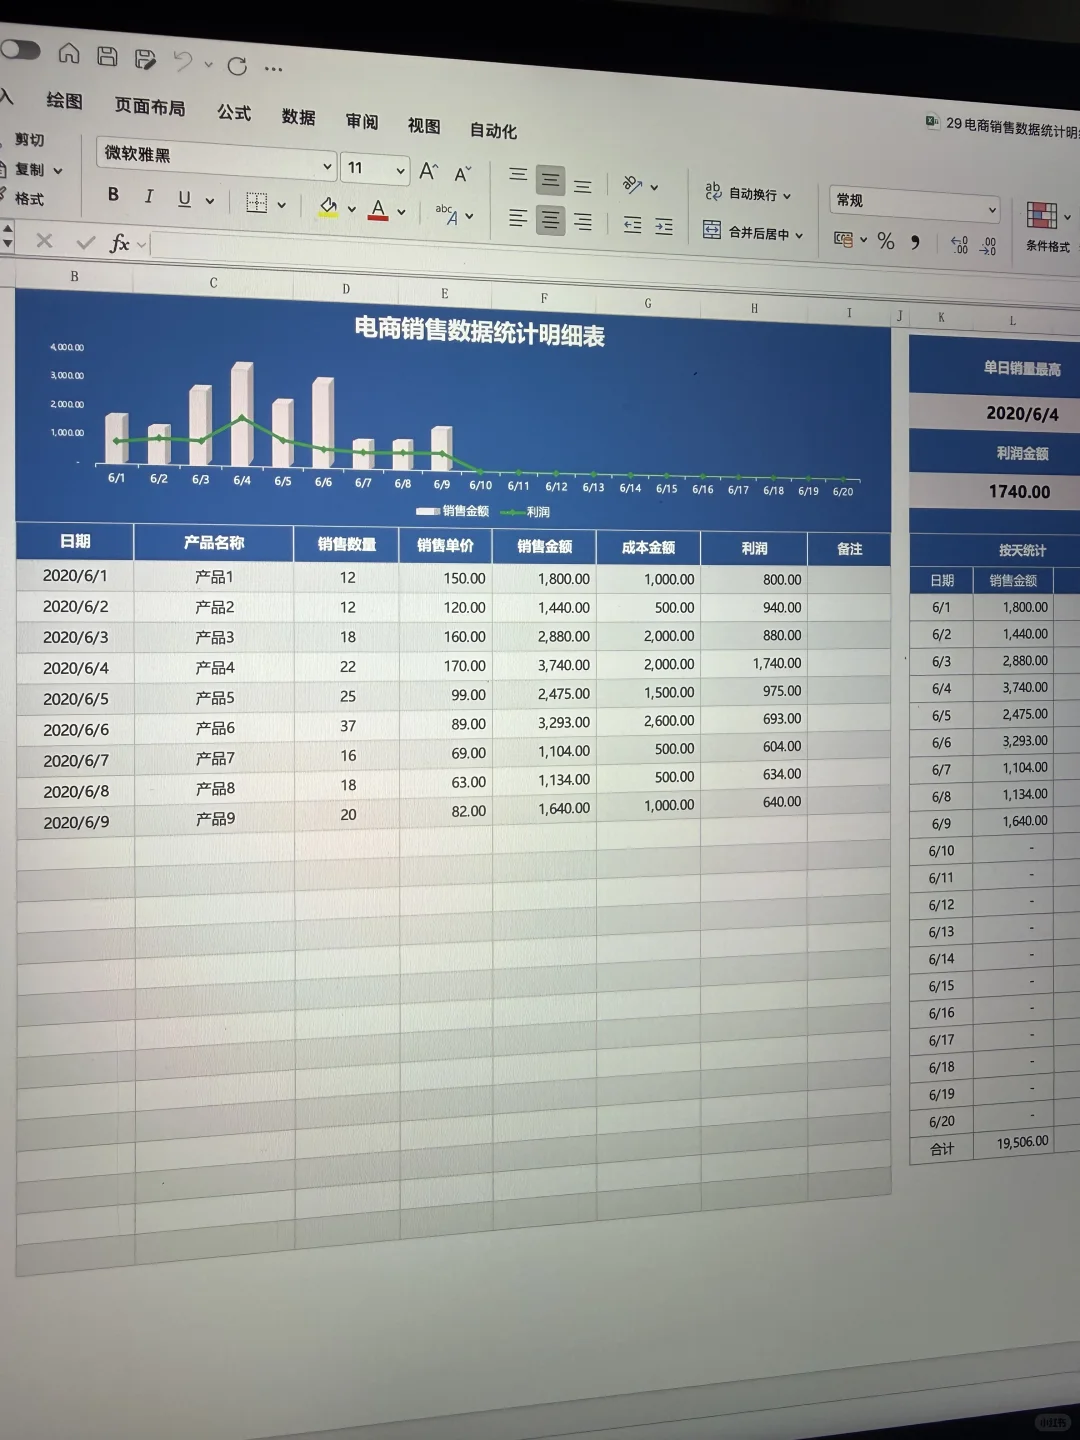Click the fx insert function icon
1080x1440 pixels.
[120, 243]
